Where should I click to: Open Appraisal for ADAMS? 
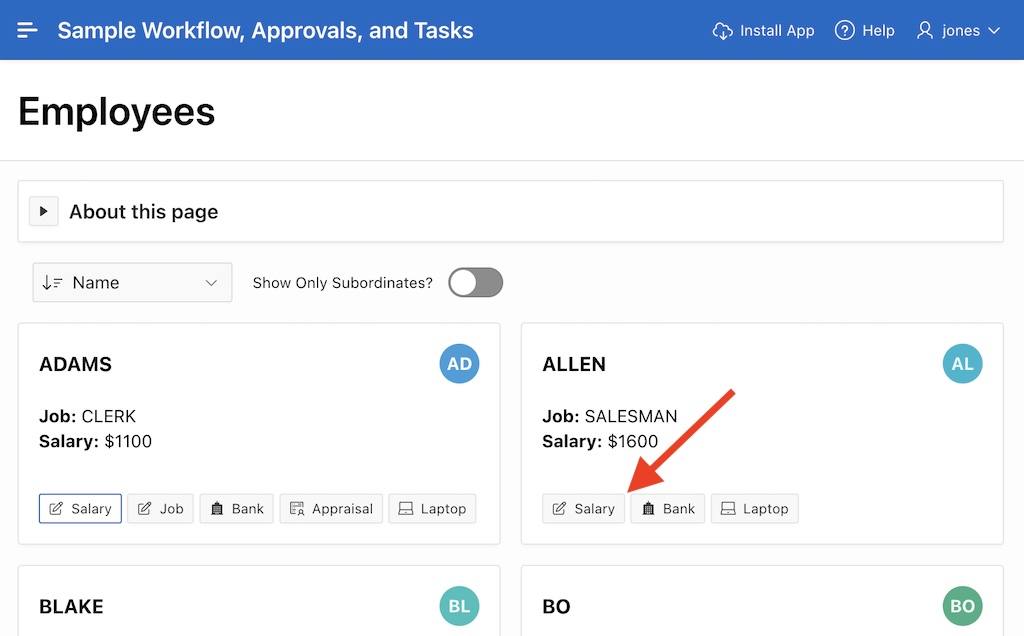coord(330,509)
